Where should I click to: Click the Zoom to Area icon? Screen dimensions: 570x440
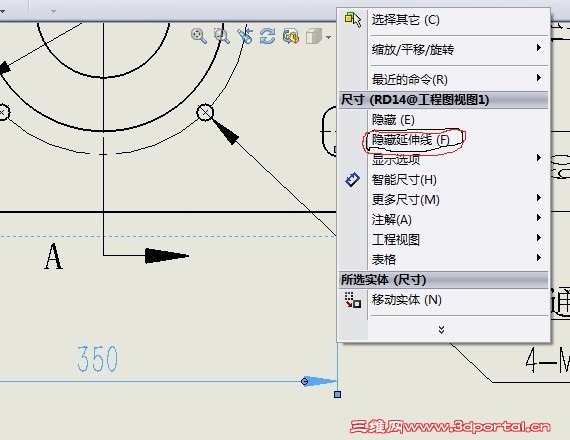pyautogui.click(x=221, y=36)
